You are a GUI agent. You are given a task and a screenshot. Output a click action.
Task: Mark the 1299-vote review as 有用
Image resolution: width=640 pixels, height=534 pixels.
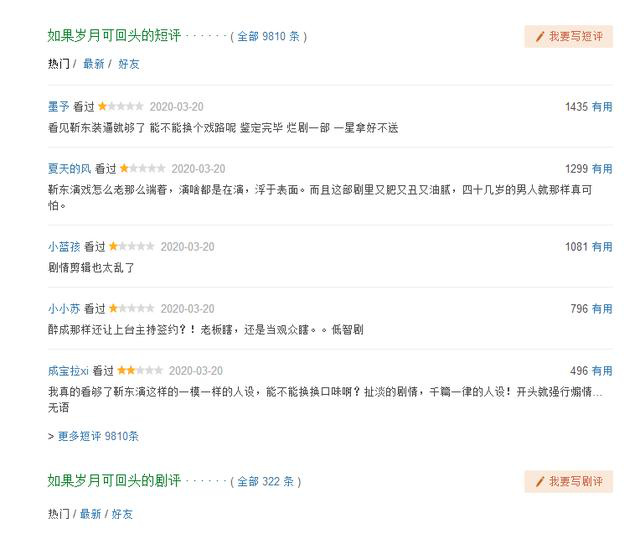(602, 169)
